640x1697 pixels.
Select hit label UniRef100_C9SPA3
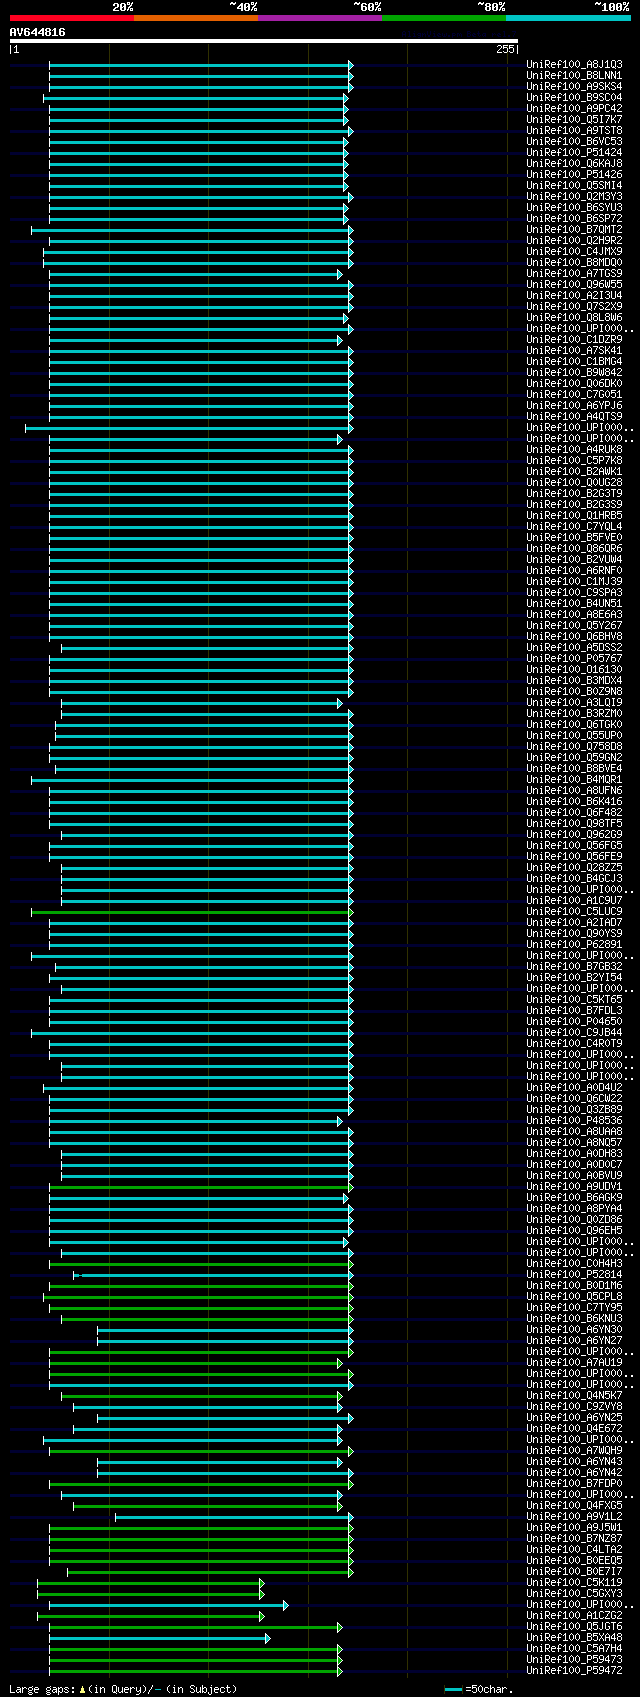[x=574, y=593]
